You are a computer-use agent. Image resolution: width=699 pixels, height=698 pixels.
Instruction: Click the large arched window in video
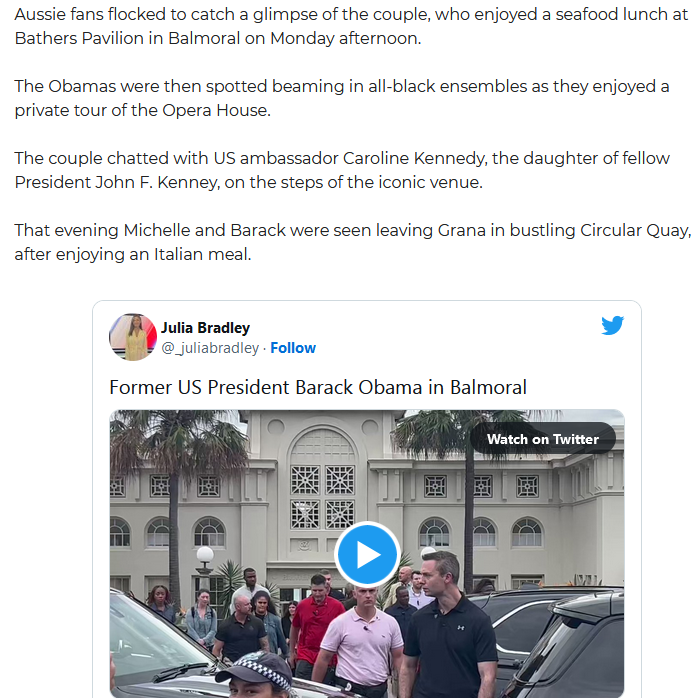323,479
